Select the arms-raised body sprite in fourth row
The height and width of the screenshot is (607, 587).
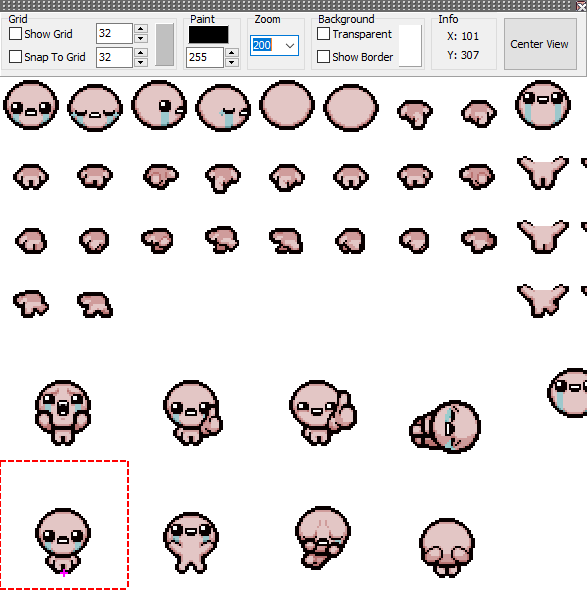[543, 300]
